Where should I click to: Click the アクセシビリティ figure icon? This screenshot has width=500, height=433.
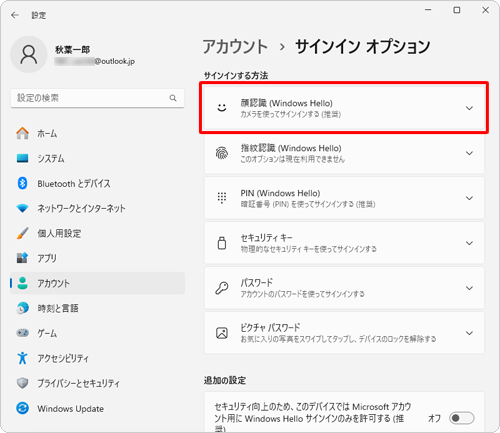point(22,358)
